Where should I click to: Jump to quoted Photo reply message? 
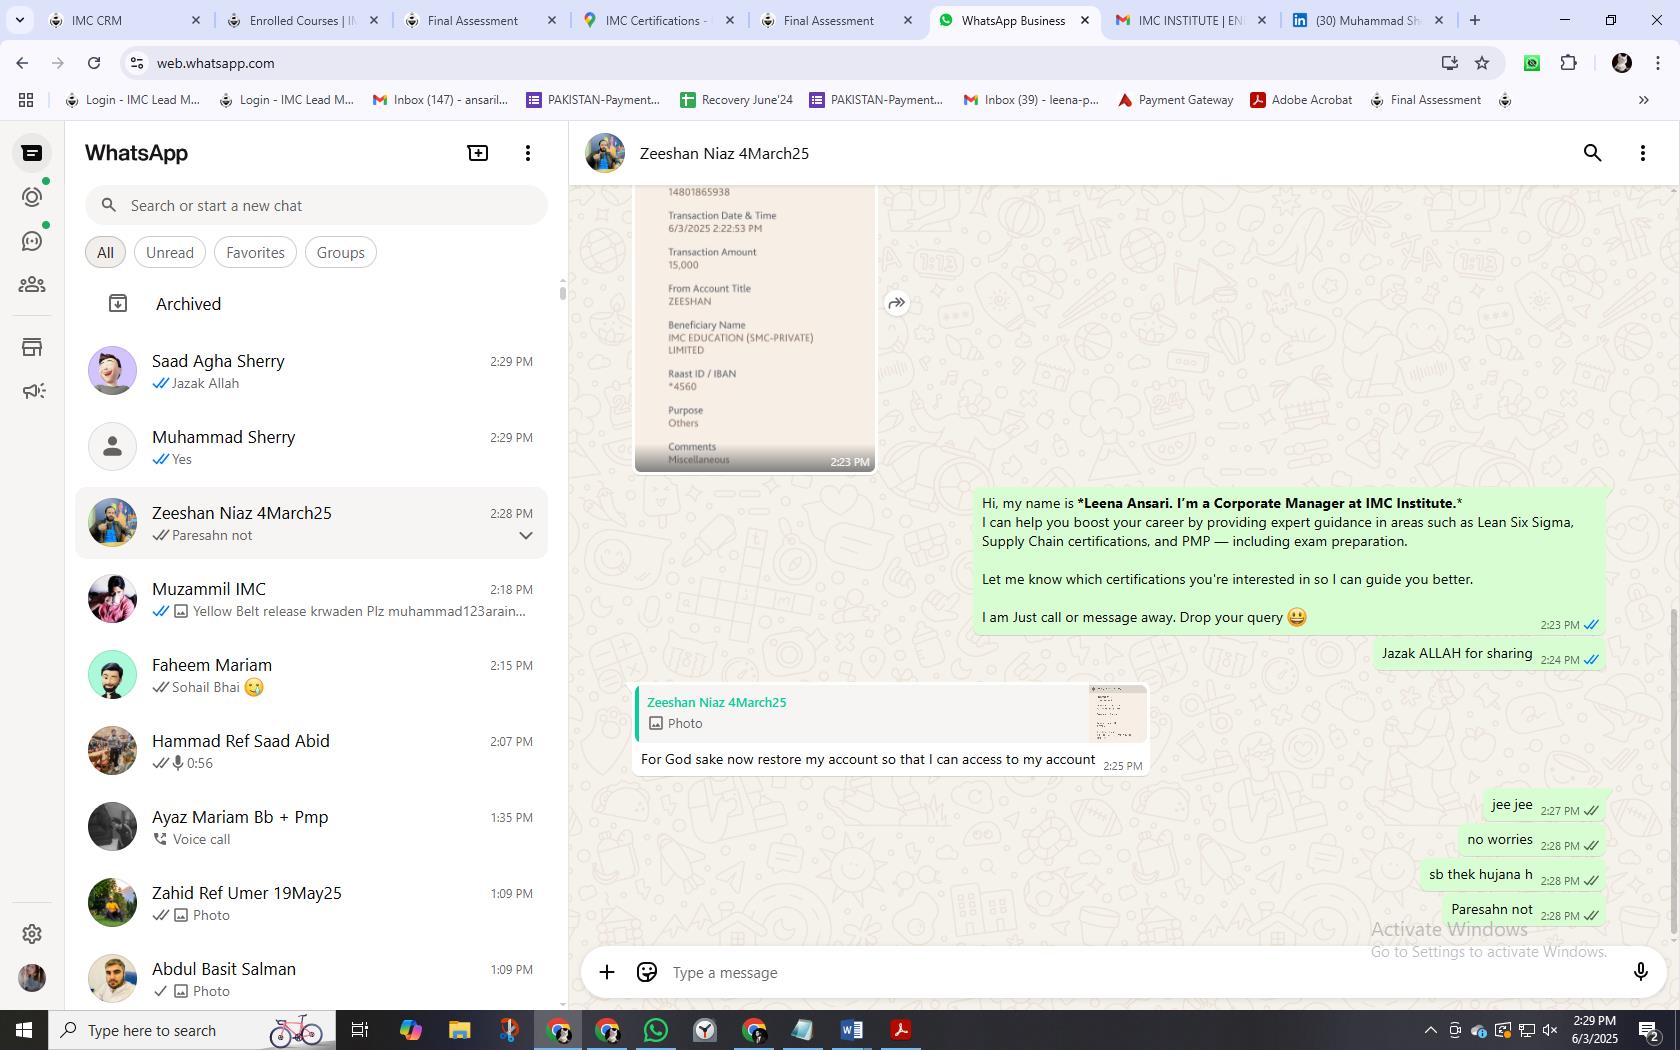(891, 713)
